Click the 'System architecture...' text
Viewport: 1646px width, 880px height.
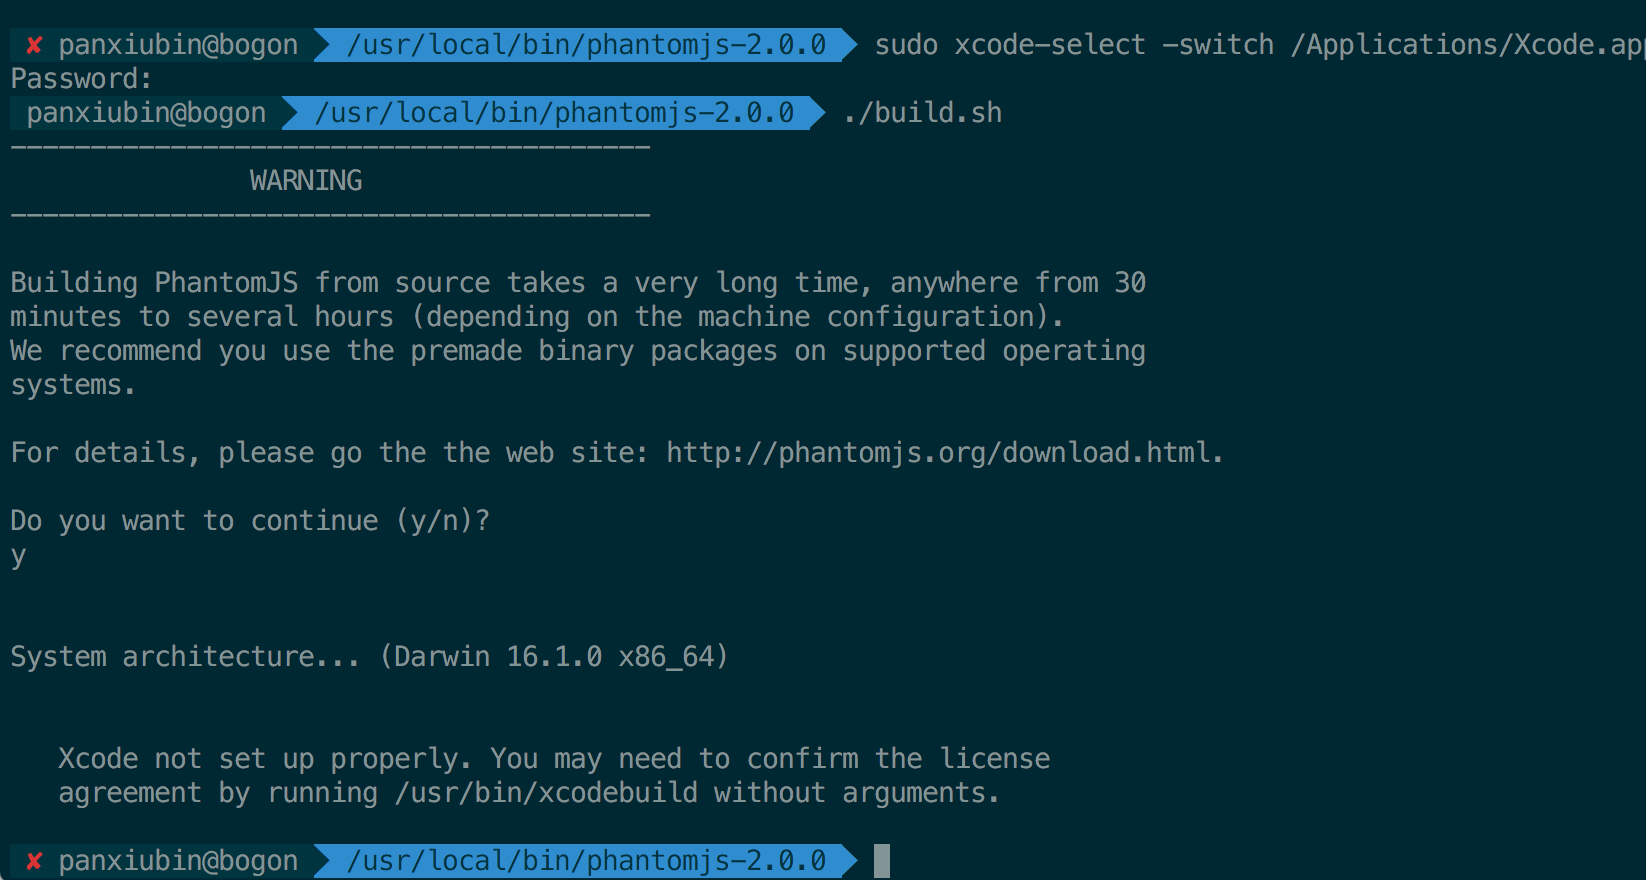pyautogui.click(x=185, y=657)
